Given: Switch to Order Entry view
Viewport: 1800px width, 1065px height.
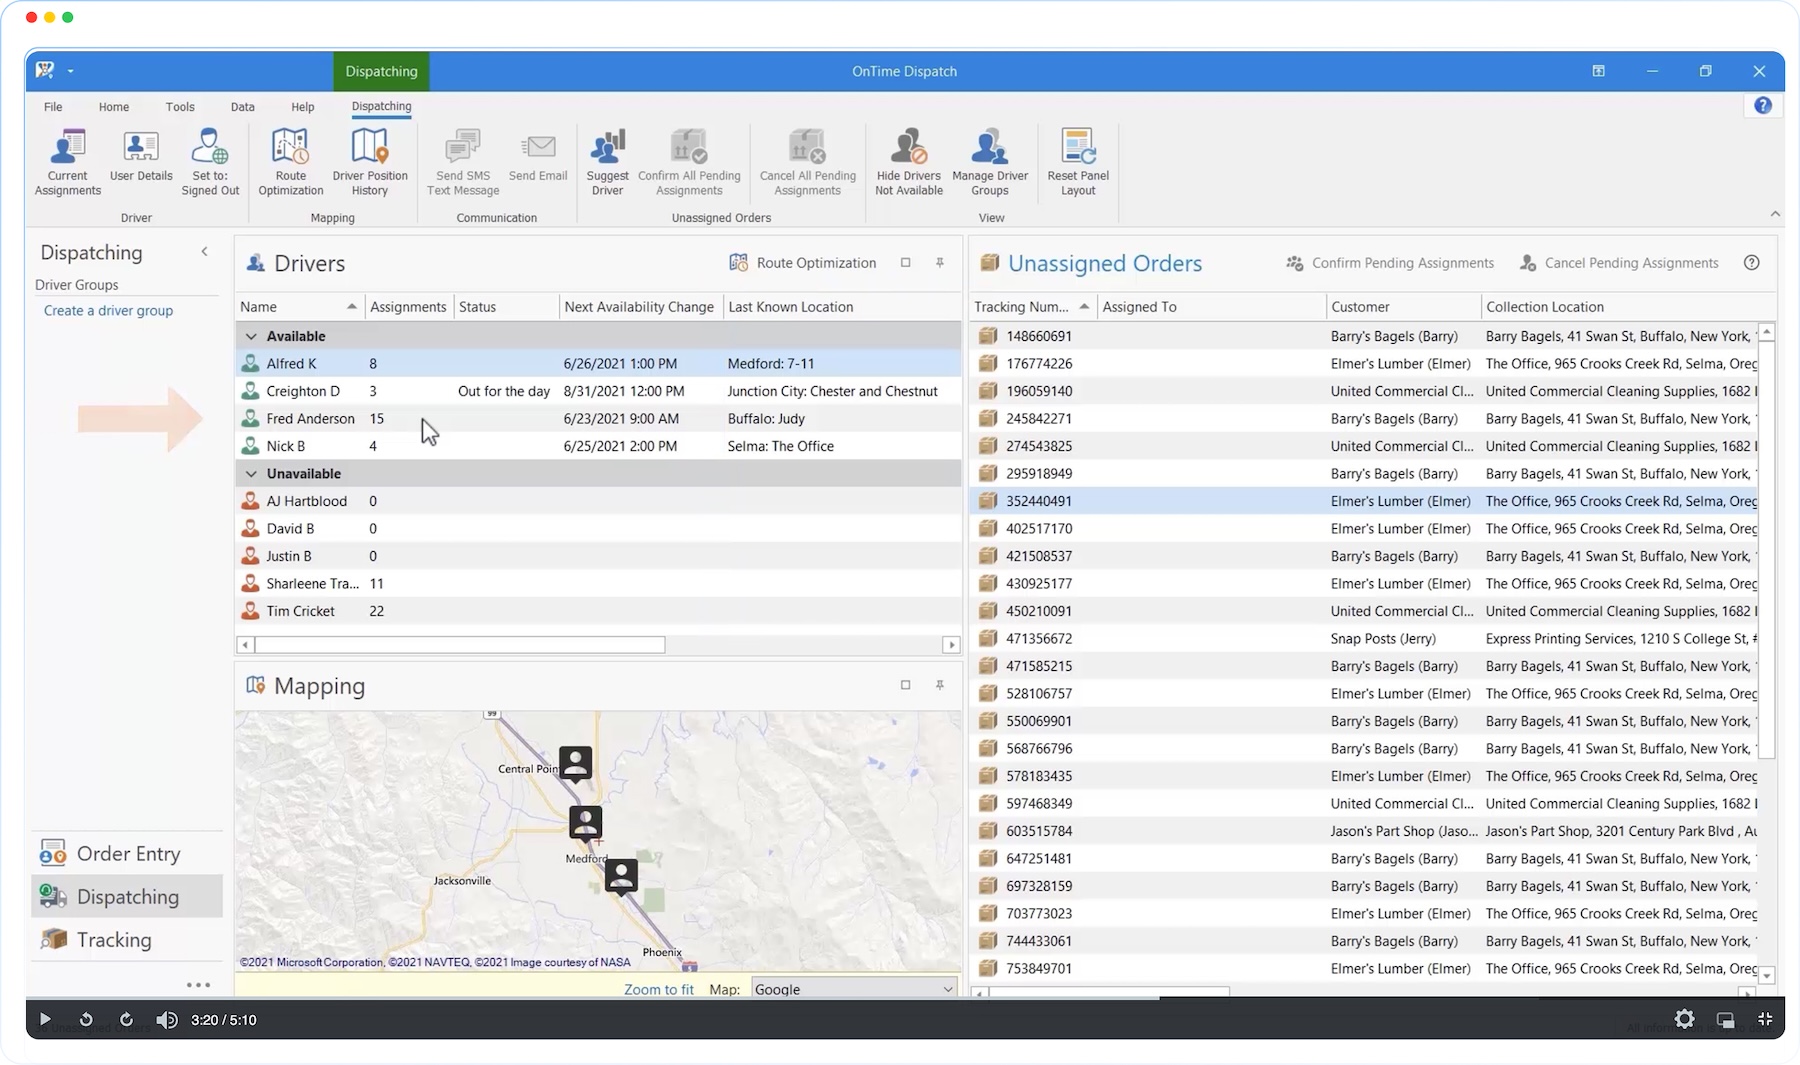Looking at the screenshot, I should [x=127, y=853].
